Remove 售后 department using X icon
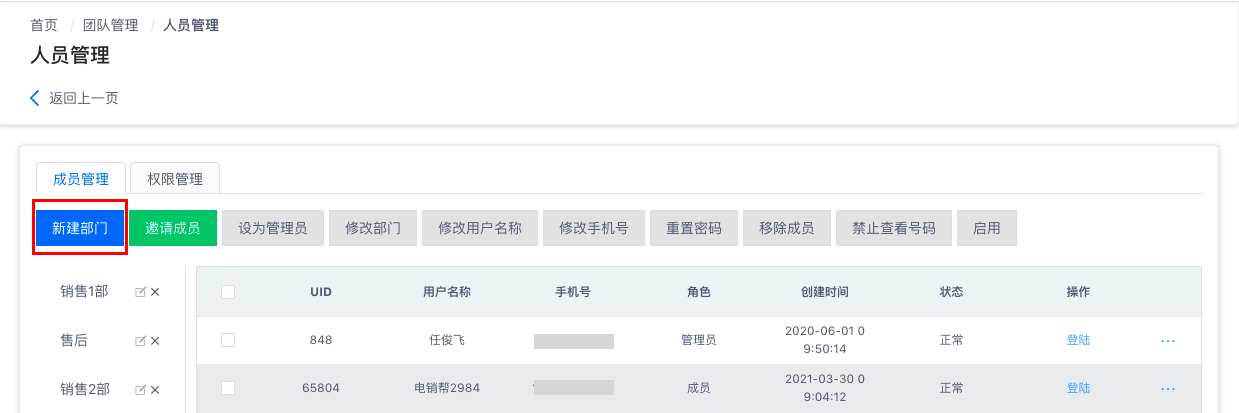This screenshot has height=413, width=1239. pos(155,341)
